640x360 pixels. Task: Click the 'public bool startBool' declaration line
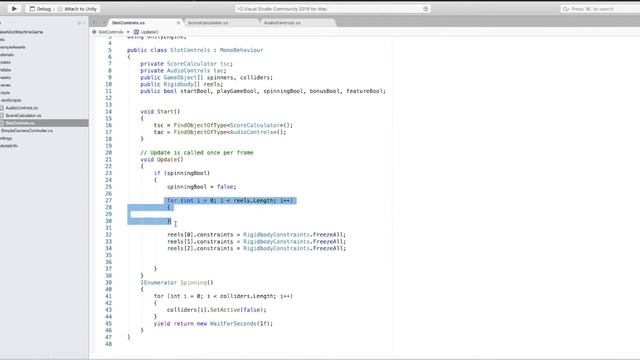[x=263, y=91]
